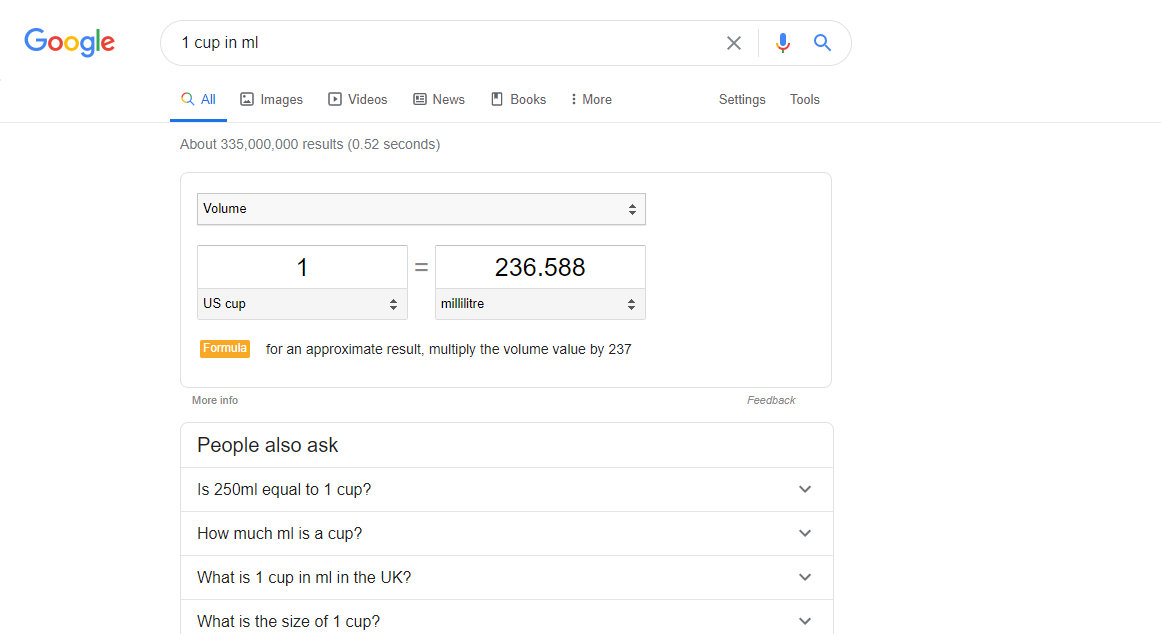The image size is (1161, 634).
Task: Open Settings in the search bar
Action: pyautogui.click(x=742, y=99)
